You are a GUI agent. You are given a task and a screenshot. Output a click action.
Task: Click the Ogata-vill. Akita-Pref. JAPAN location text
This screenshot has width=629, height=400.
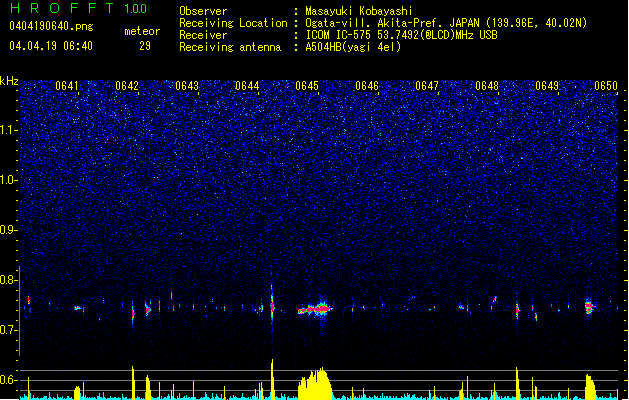coord(446,23)
